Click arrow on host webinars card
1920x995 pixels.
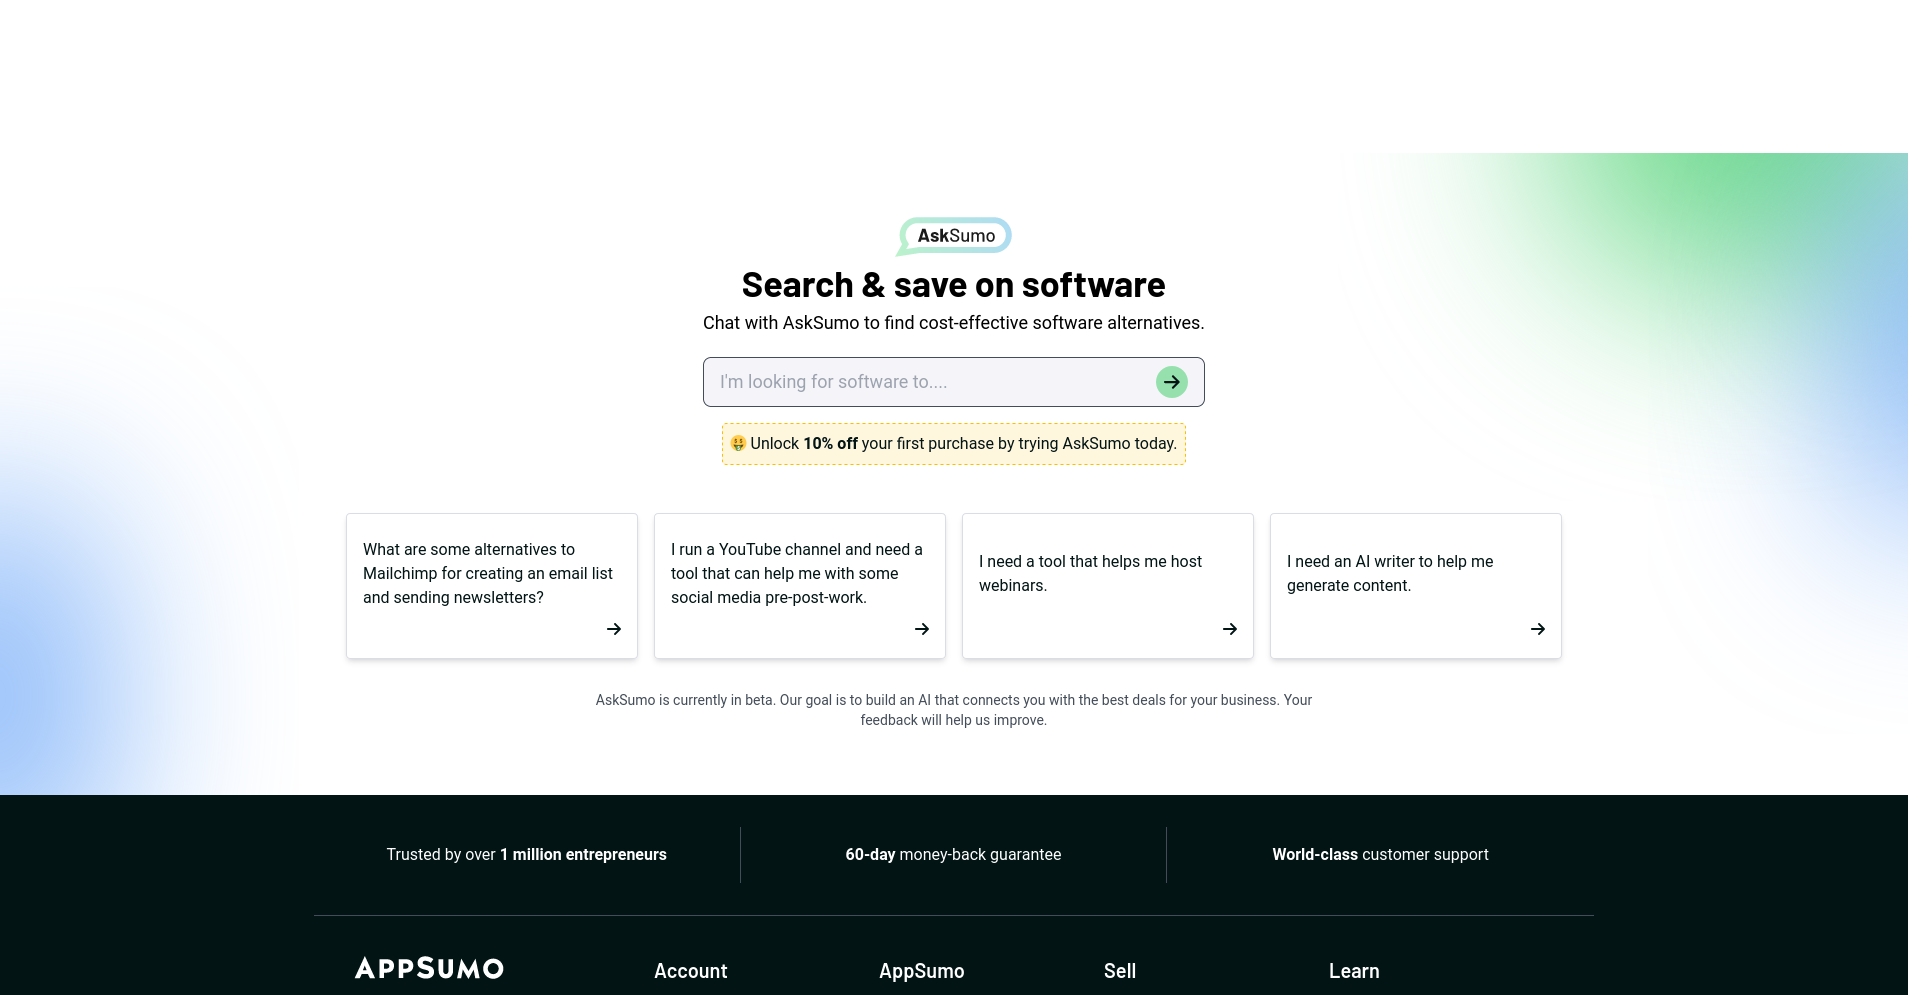pyautogui.click(x=1230, y=629)
